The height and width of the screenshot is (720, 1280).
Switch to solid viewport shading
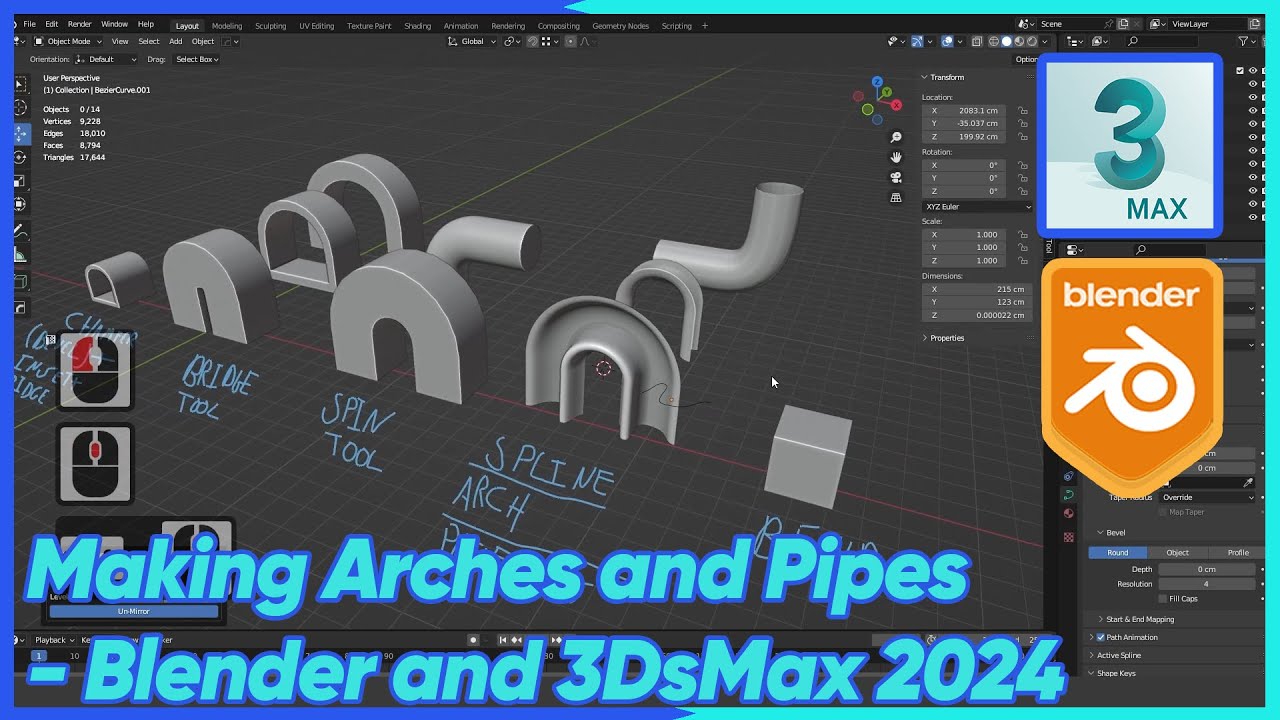[1007, 42]
